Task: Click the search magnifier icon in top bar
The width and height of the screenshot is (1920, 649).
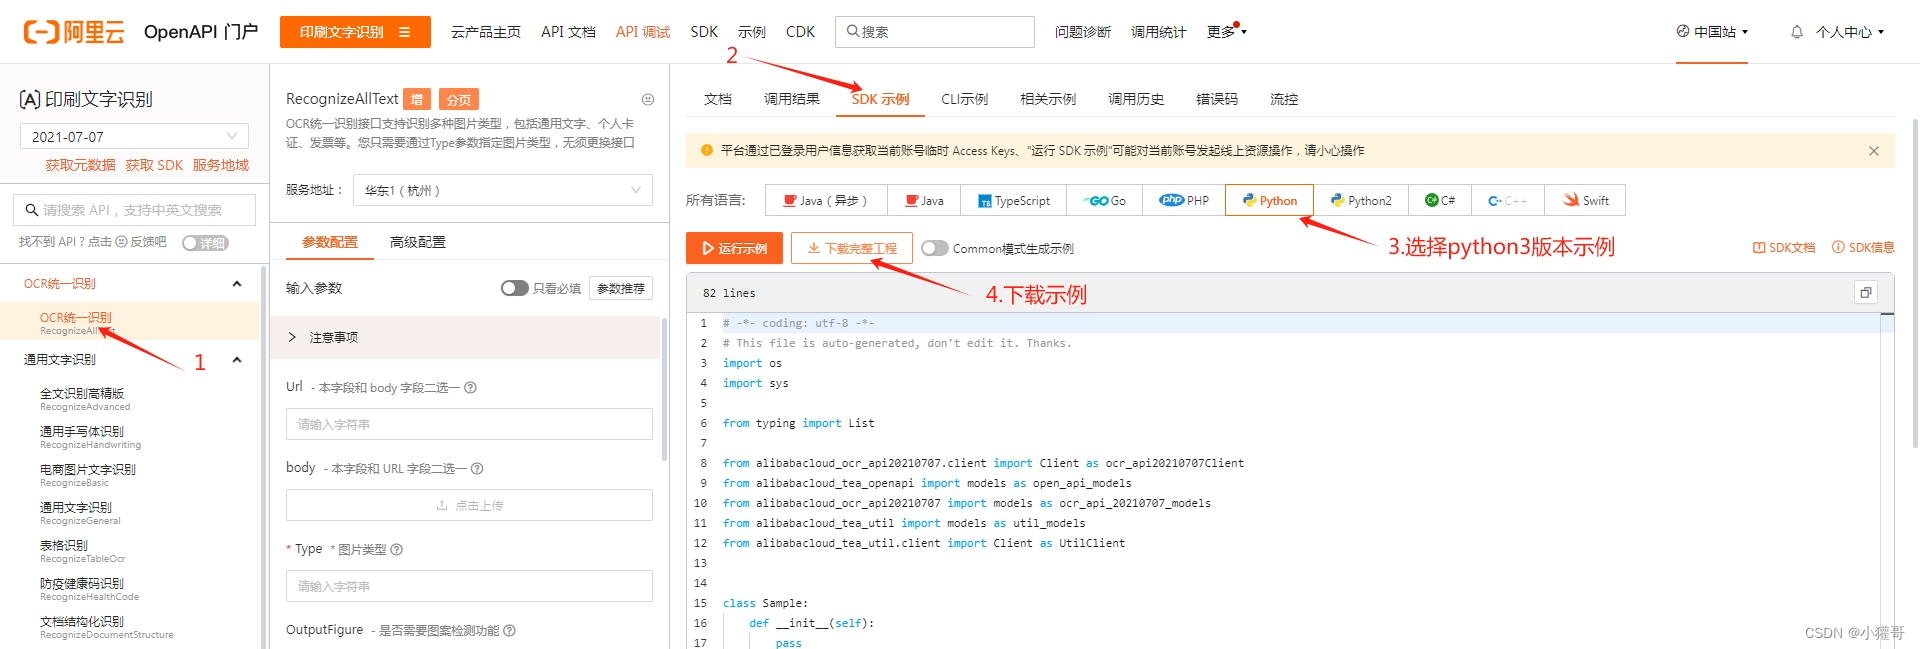Action: [852, 32]
